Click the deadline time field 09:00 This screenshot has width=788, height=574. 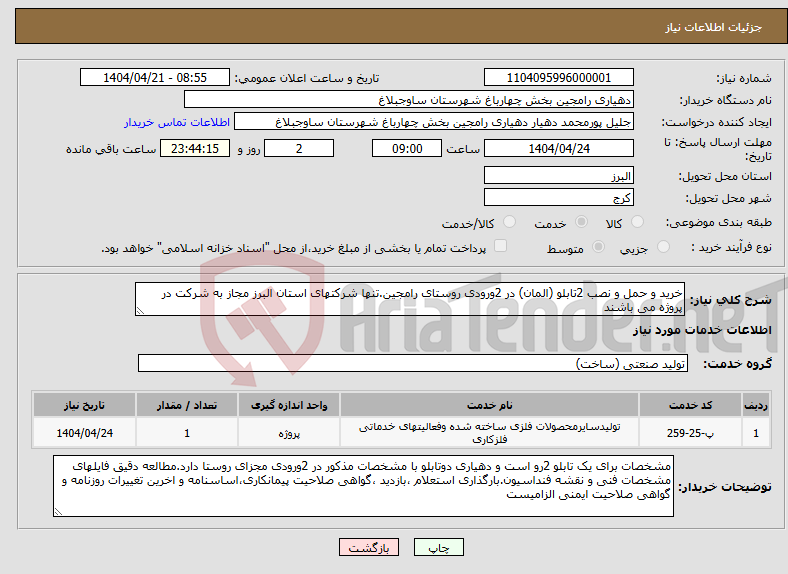point(407,148)
